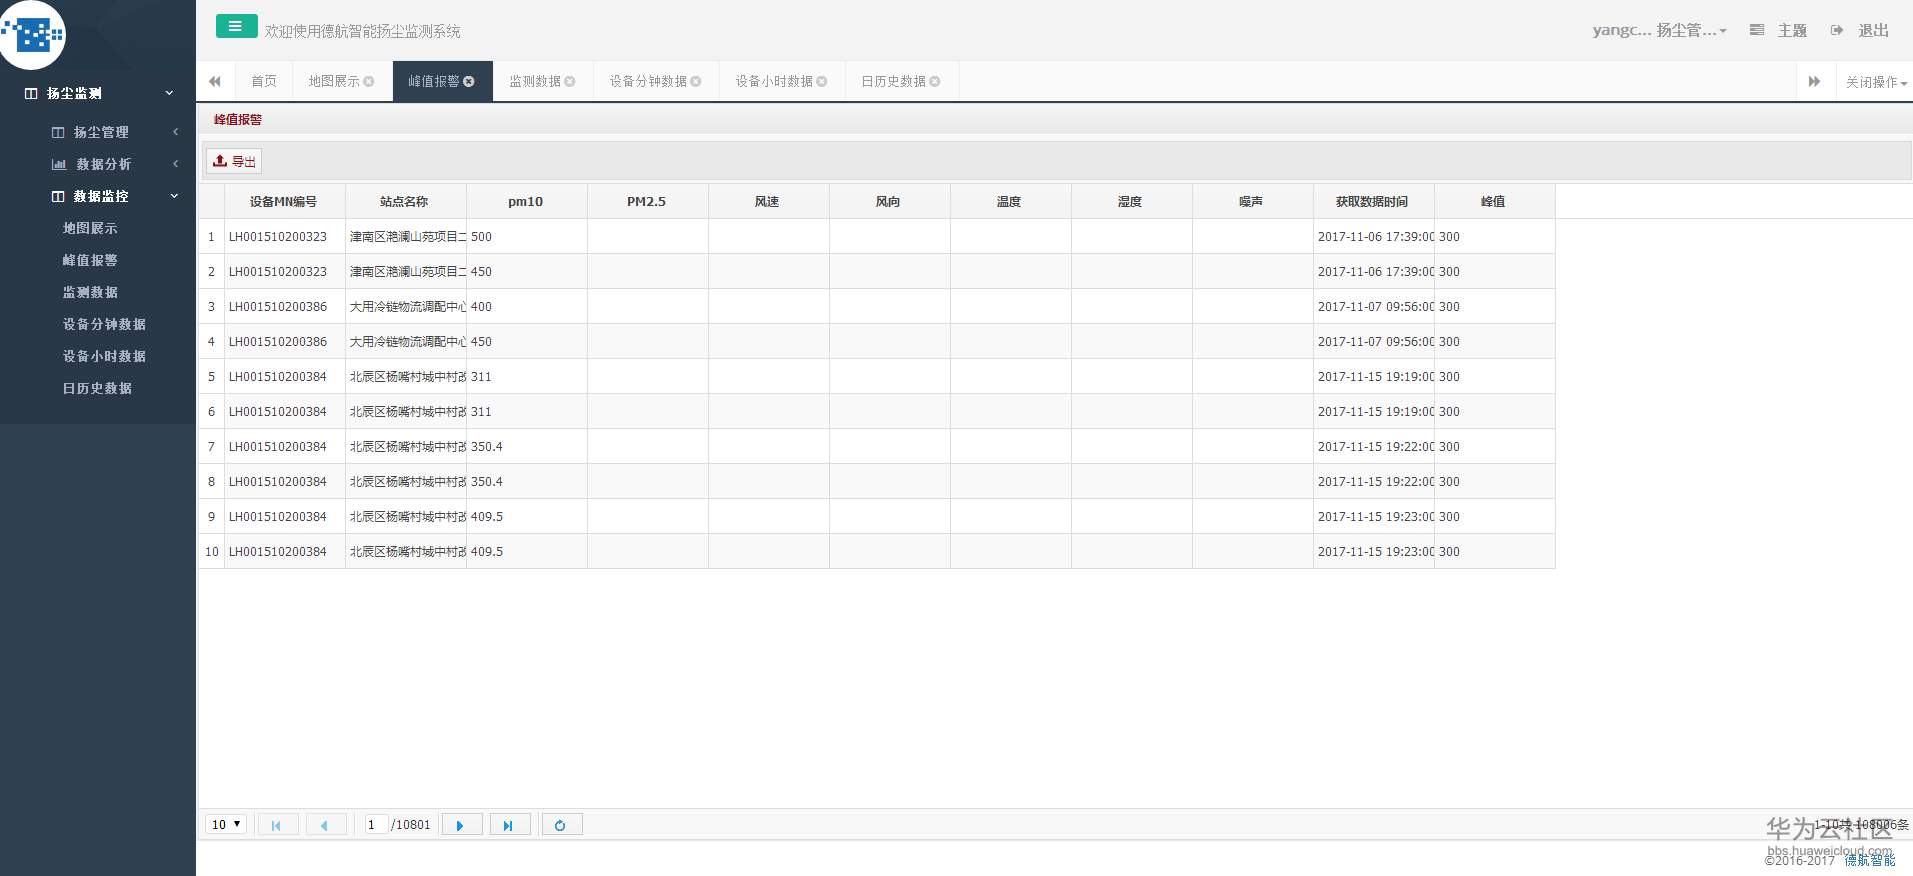Image resolution: width=1913 pixels, height=876 pixels.
Task: Click the 获取数据时间 column header
Action: click(x=1373, y=201)
